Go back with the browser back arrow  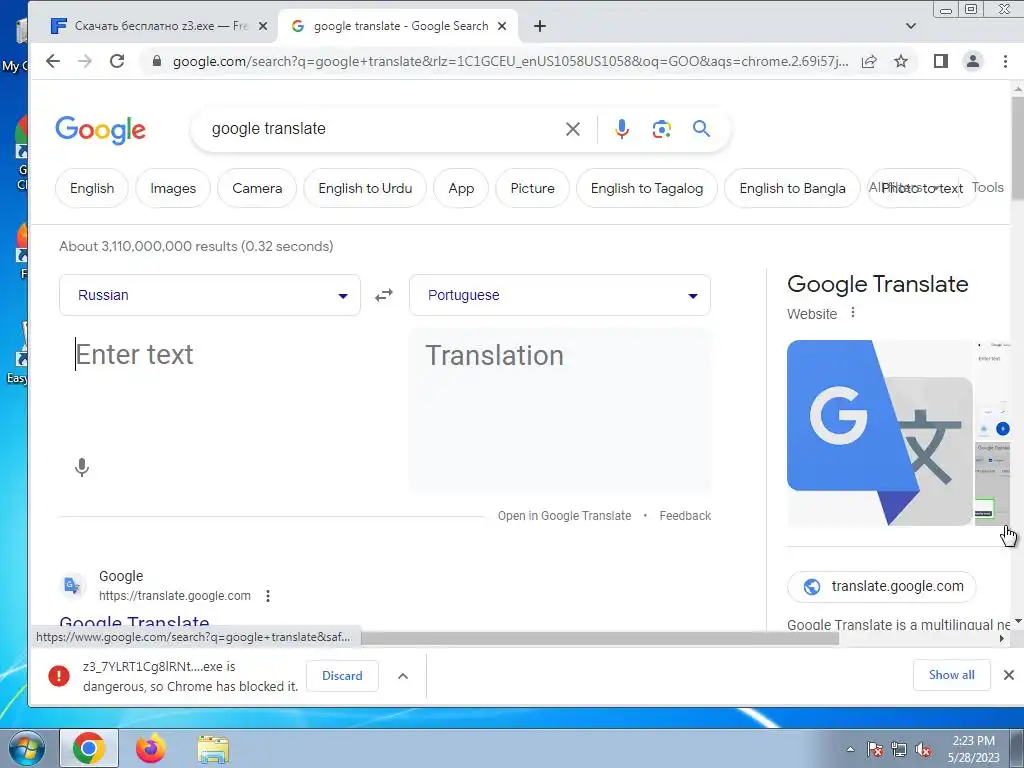click(53, 61)
